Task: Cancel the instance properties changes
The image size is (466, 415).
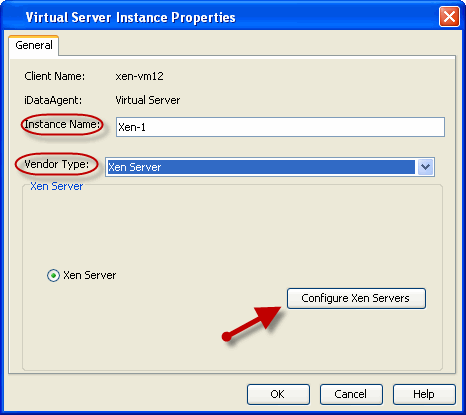Action: 351,394
